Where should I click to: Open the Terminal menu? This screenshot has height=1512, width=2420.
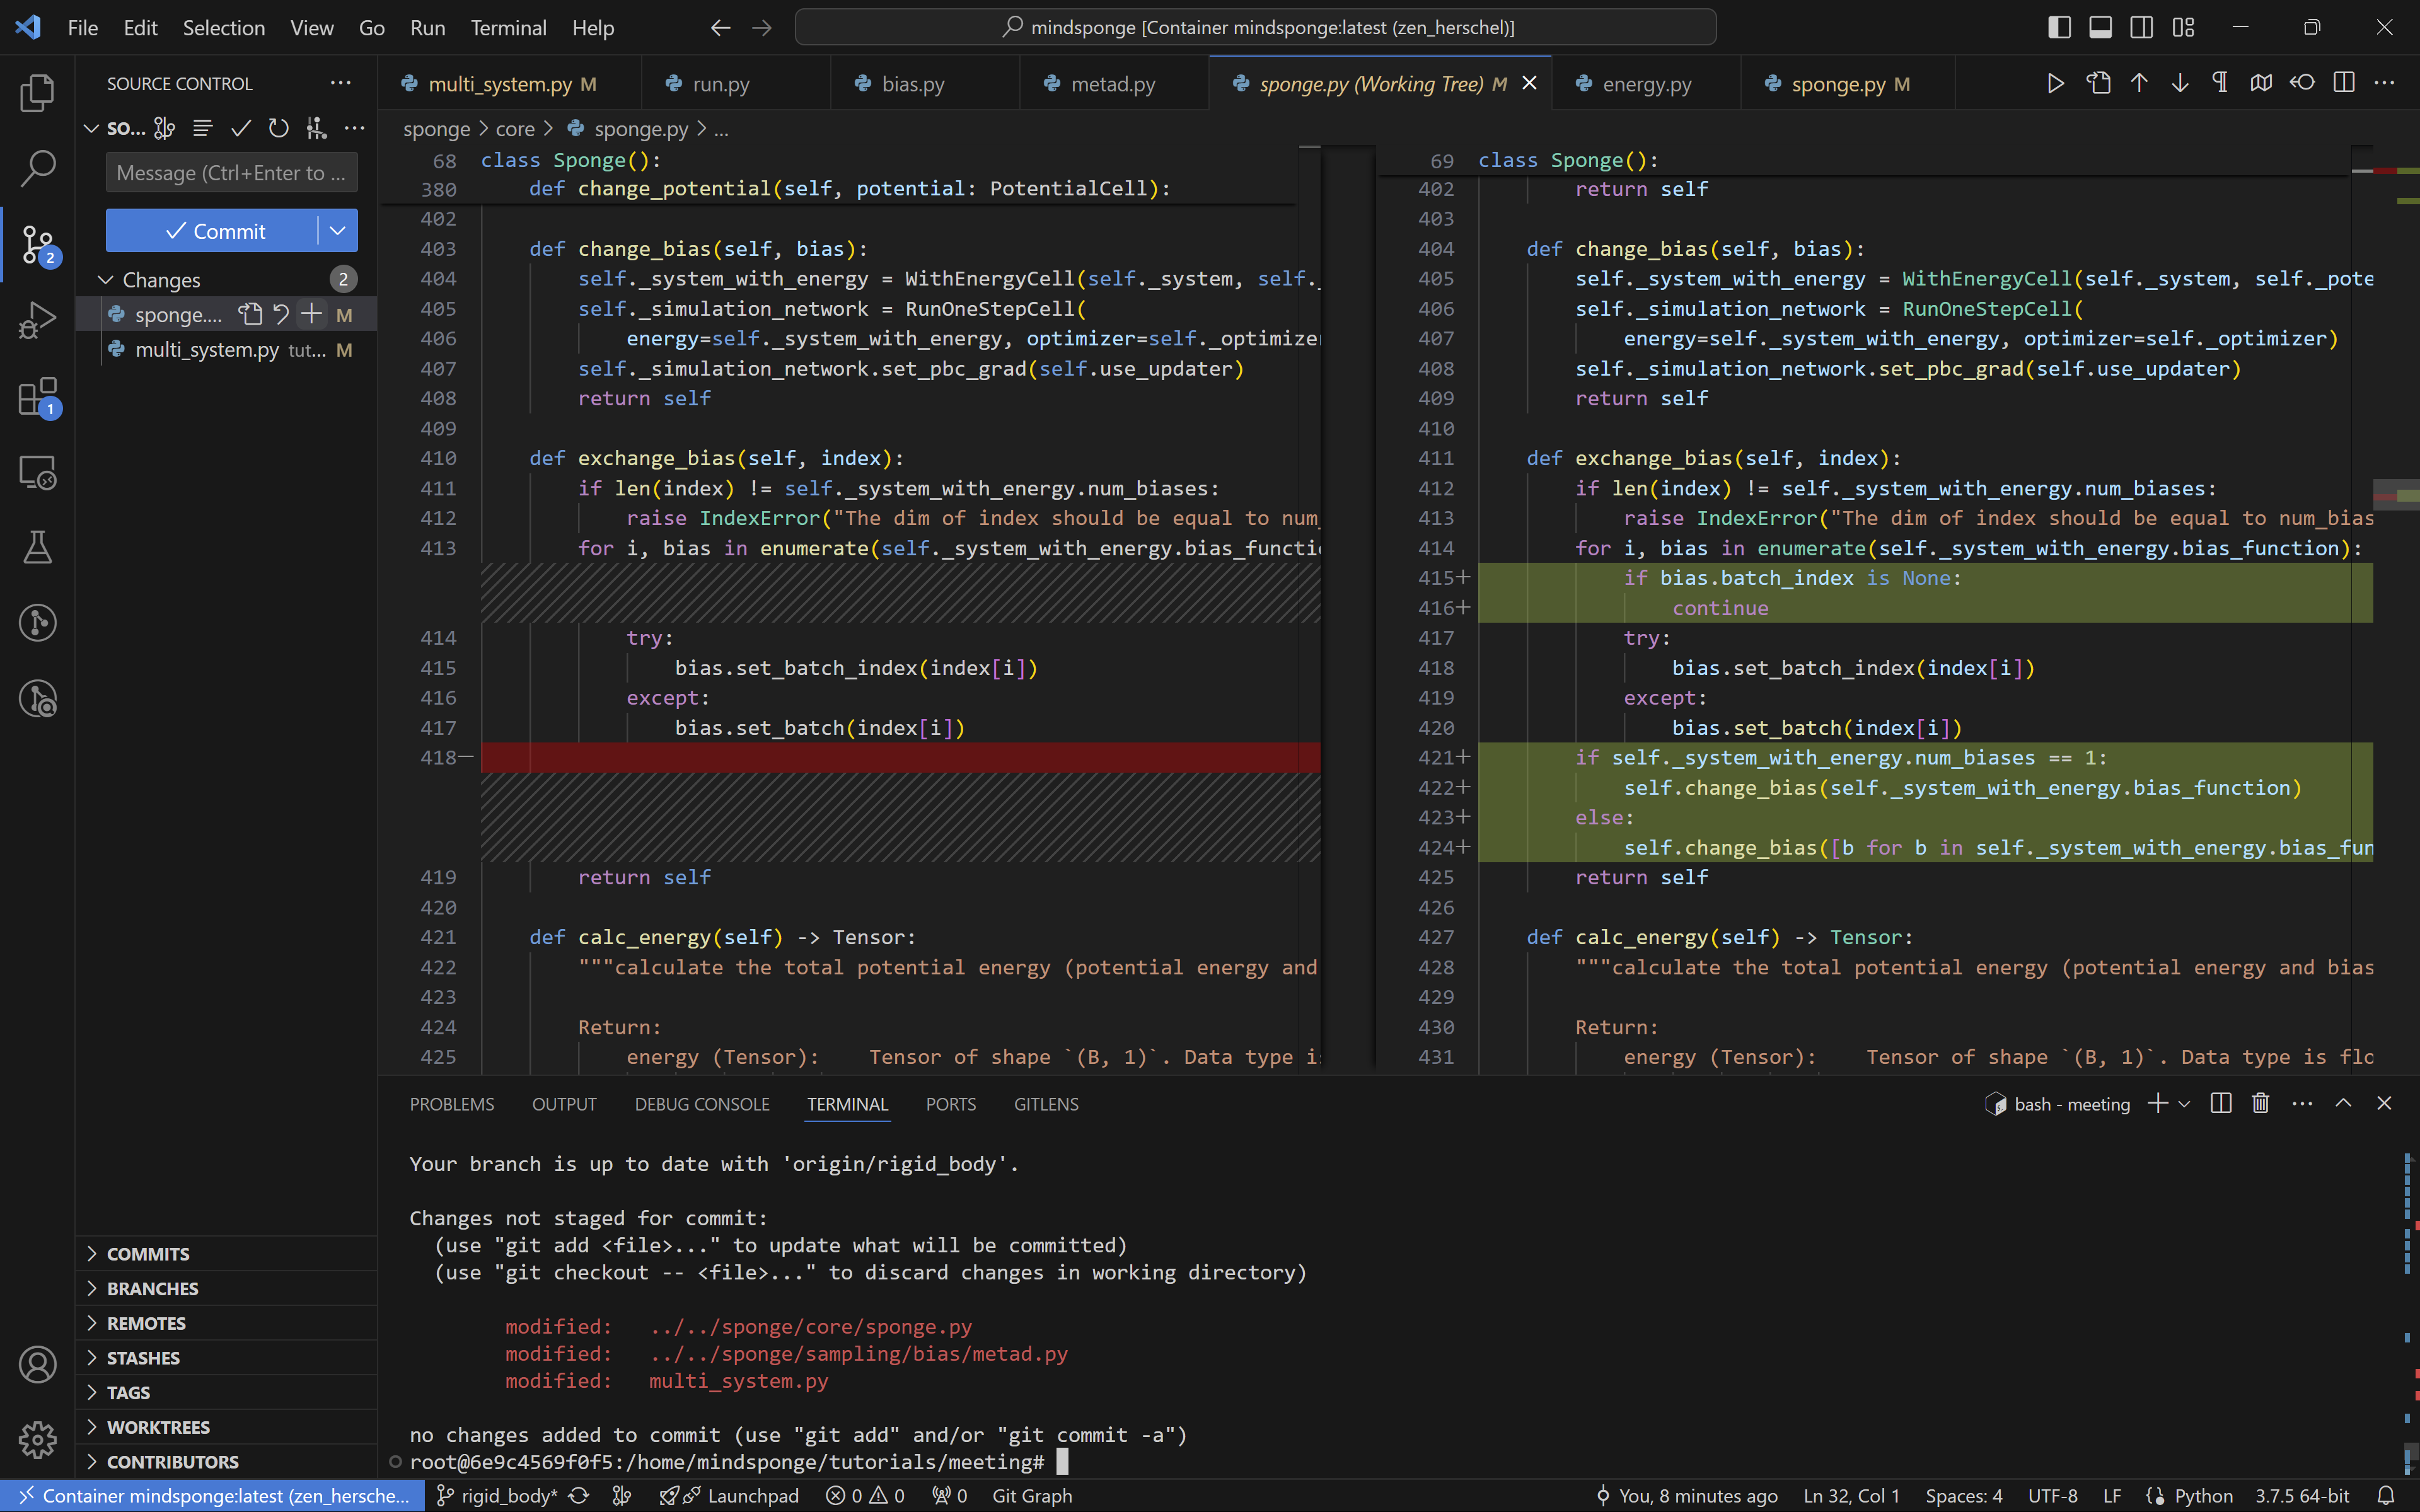pos(508,28)
